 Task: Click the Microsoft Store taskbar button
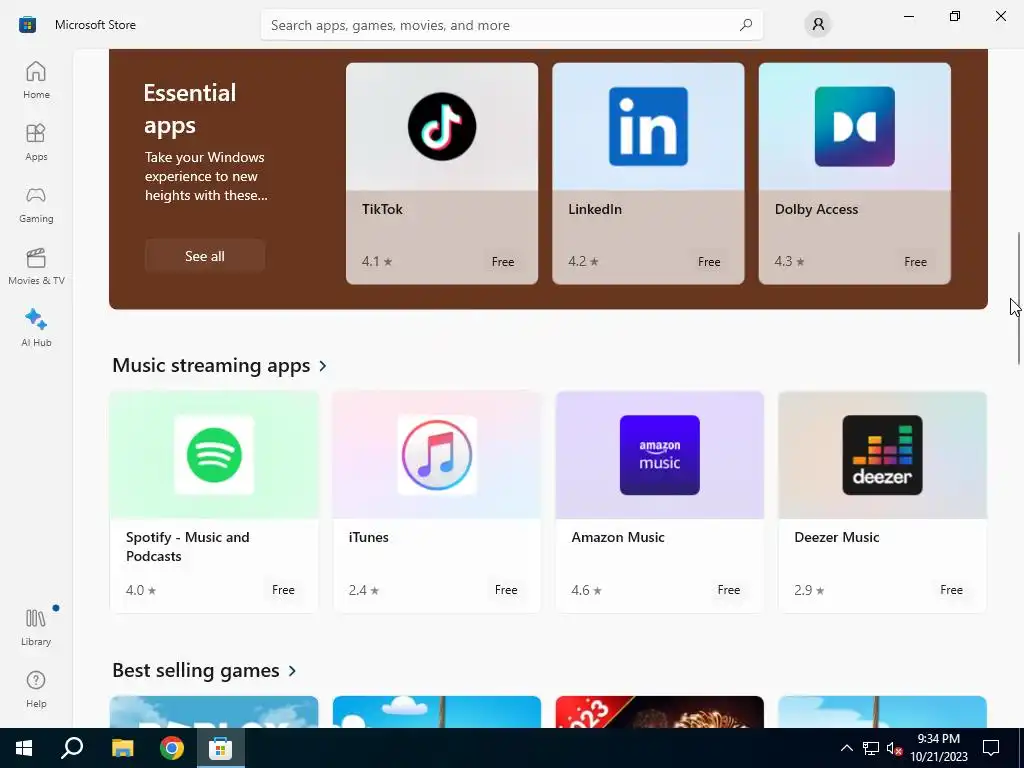(221, 748)
